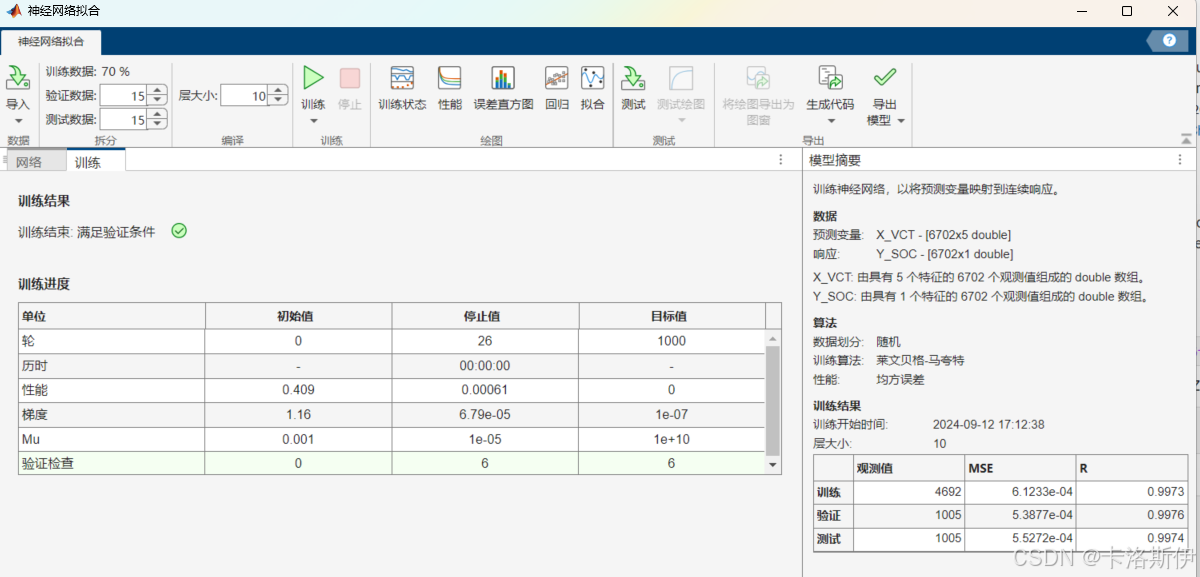Expand the 测试绘图 dropdown arrow

681,121
